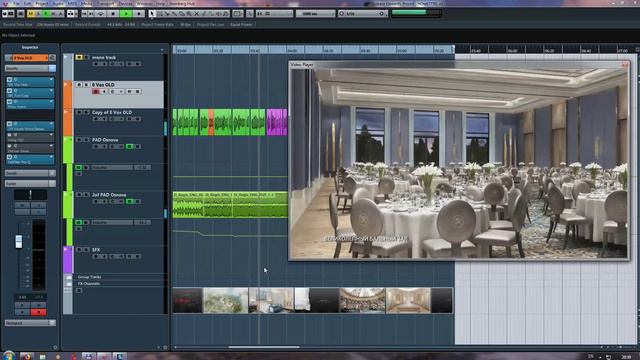Select the green audio event on 2of PAD Geneva lane

230,205
